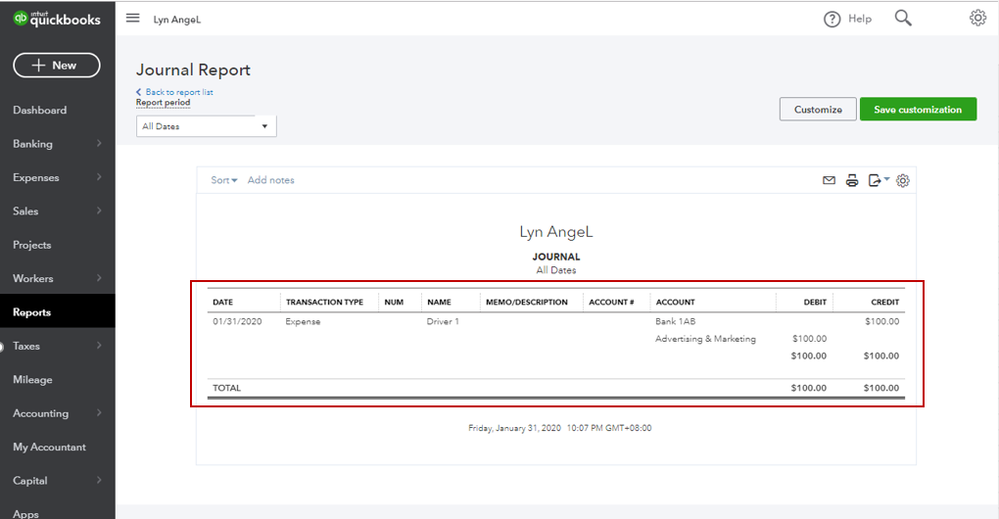
Task: Open the export report dropdown icon
Action: click(x=879, y=180)
